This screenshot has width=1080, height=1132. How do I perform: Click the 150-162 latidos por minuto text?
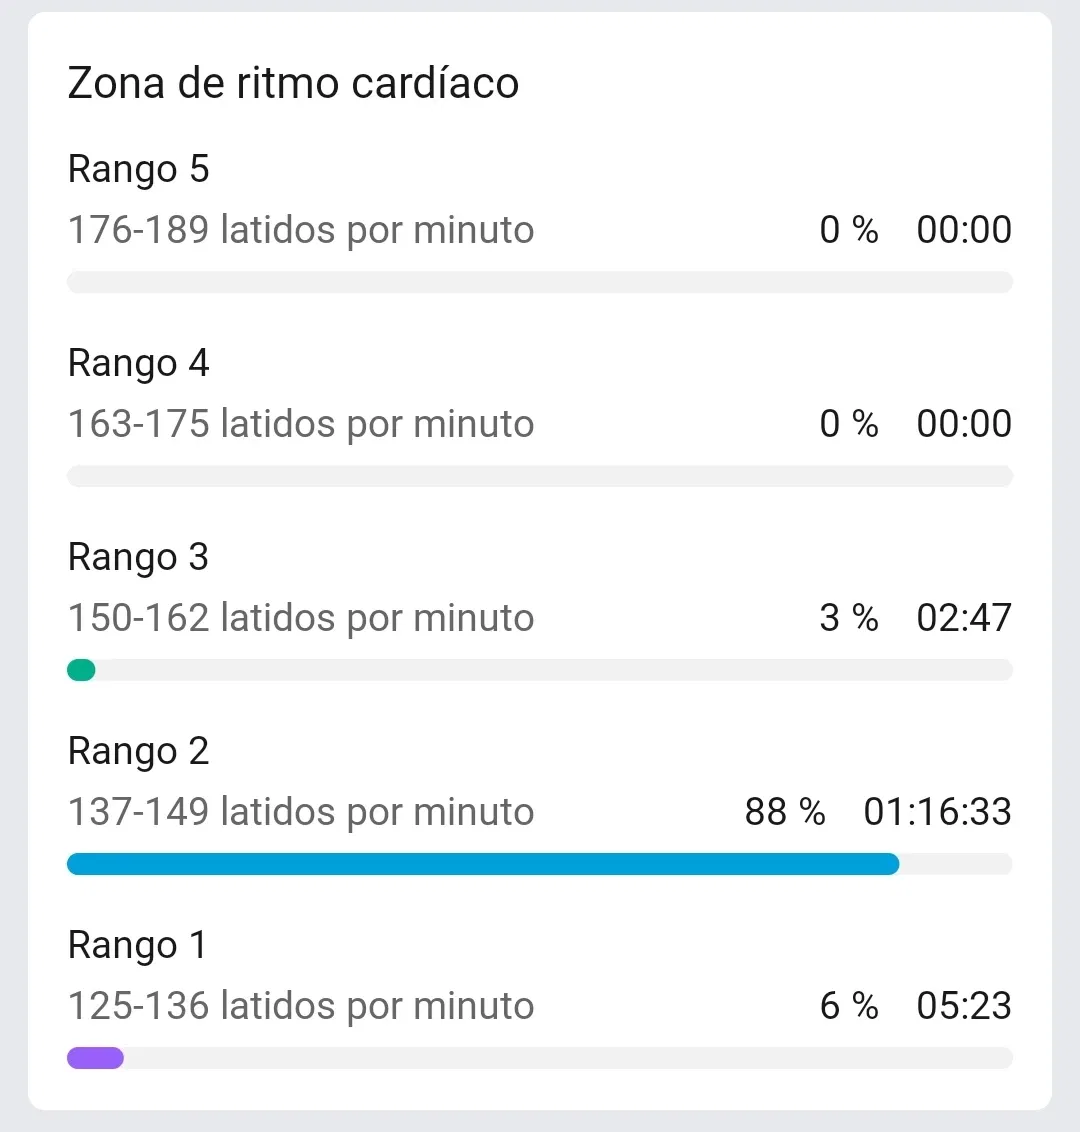tap(301, 618)
